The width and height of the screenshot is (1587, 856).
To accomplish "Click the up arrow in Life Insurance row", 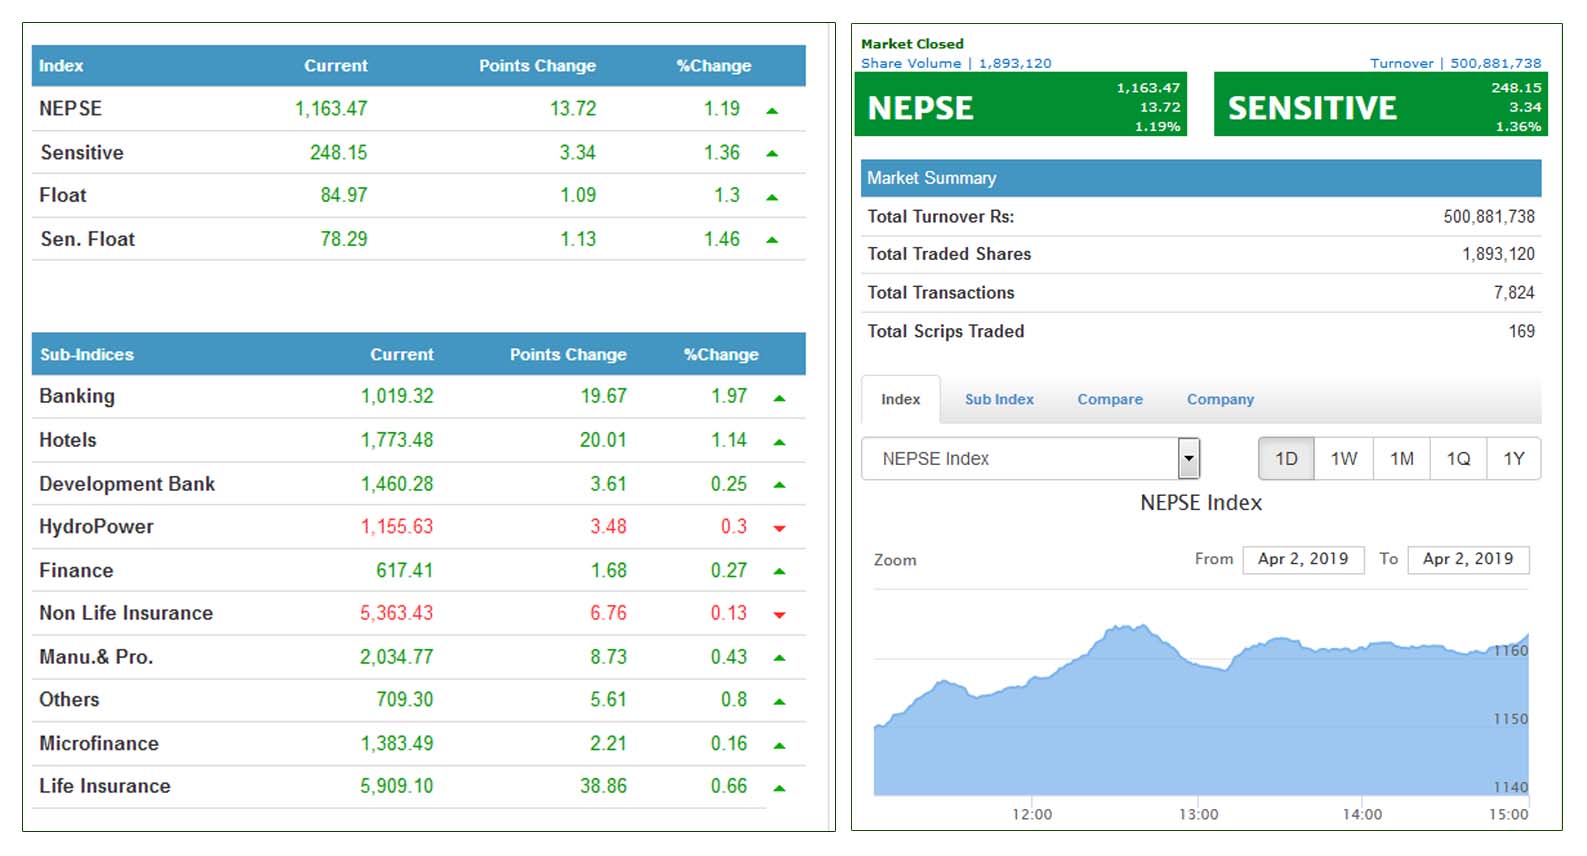I will pyautogui.click(x=779, y=788).
